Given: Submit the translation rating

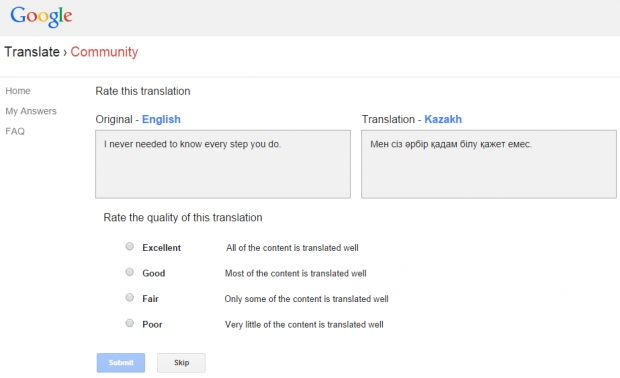Looking at the screenshot, I should pyautogui.click(x=121, y=363).
